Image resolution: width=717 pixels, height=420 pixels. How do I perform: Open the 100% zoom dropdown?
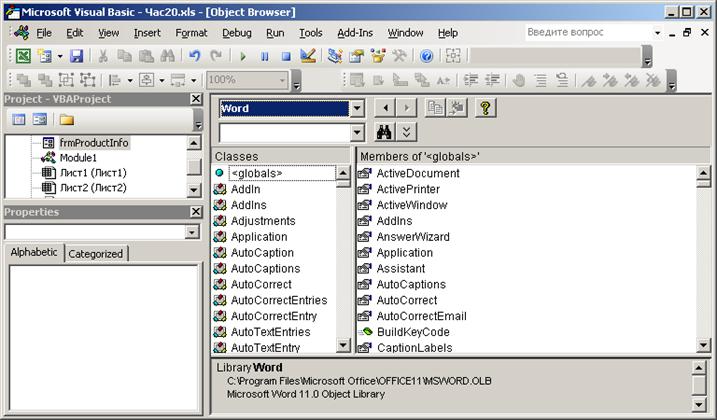coord(282,81)
